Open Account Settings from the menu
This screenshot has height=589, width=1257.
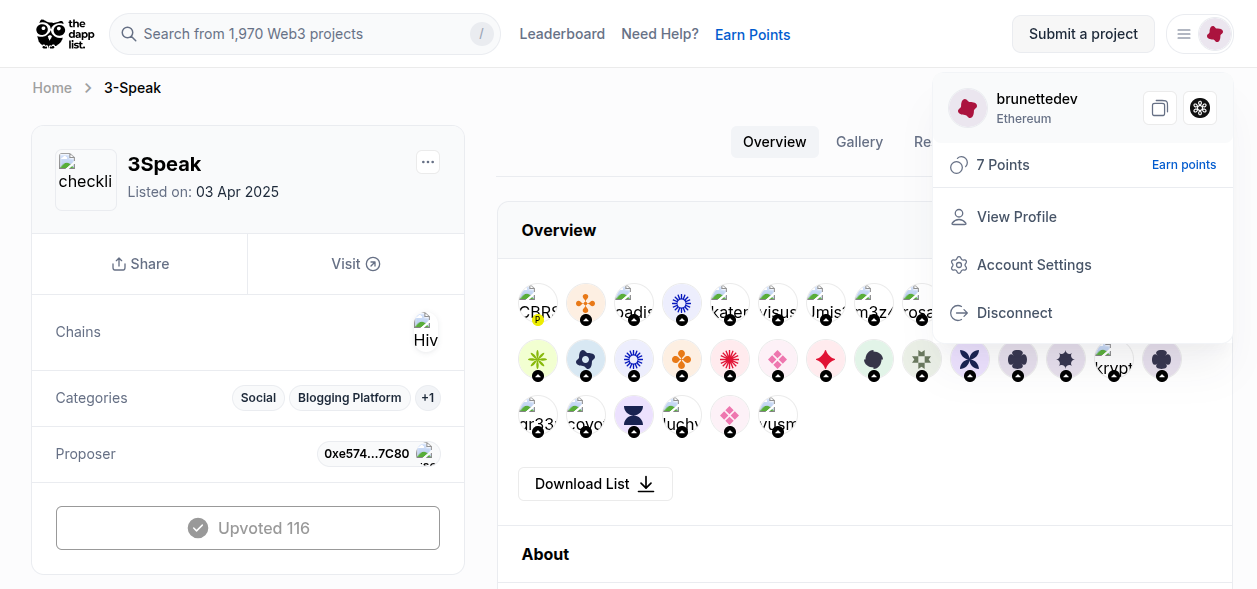tap(1083, 265)
